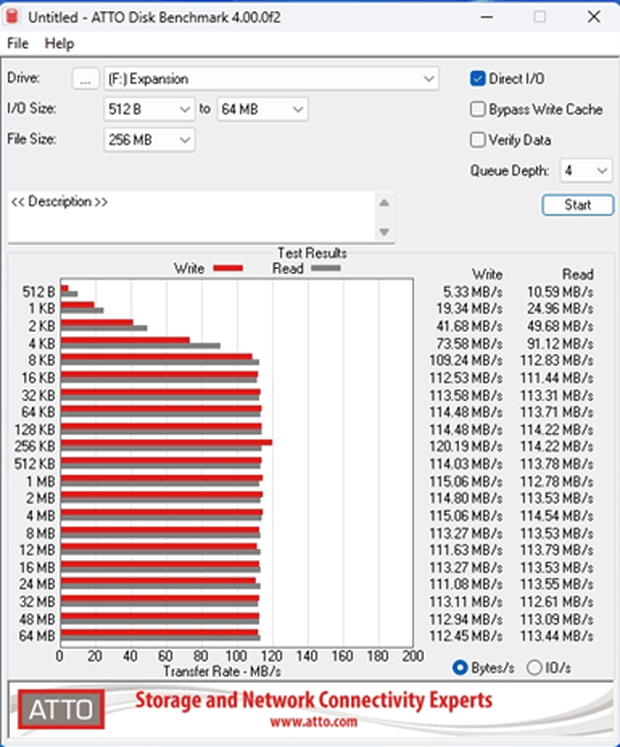
Task: Select the Bytes/s radio button
Action: (460, 667)
